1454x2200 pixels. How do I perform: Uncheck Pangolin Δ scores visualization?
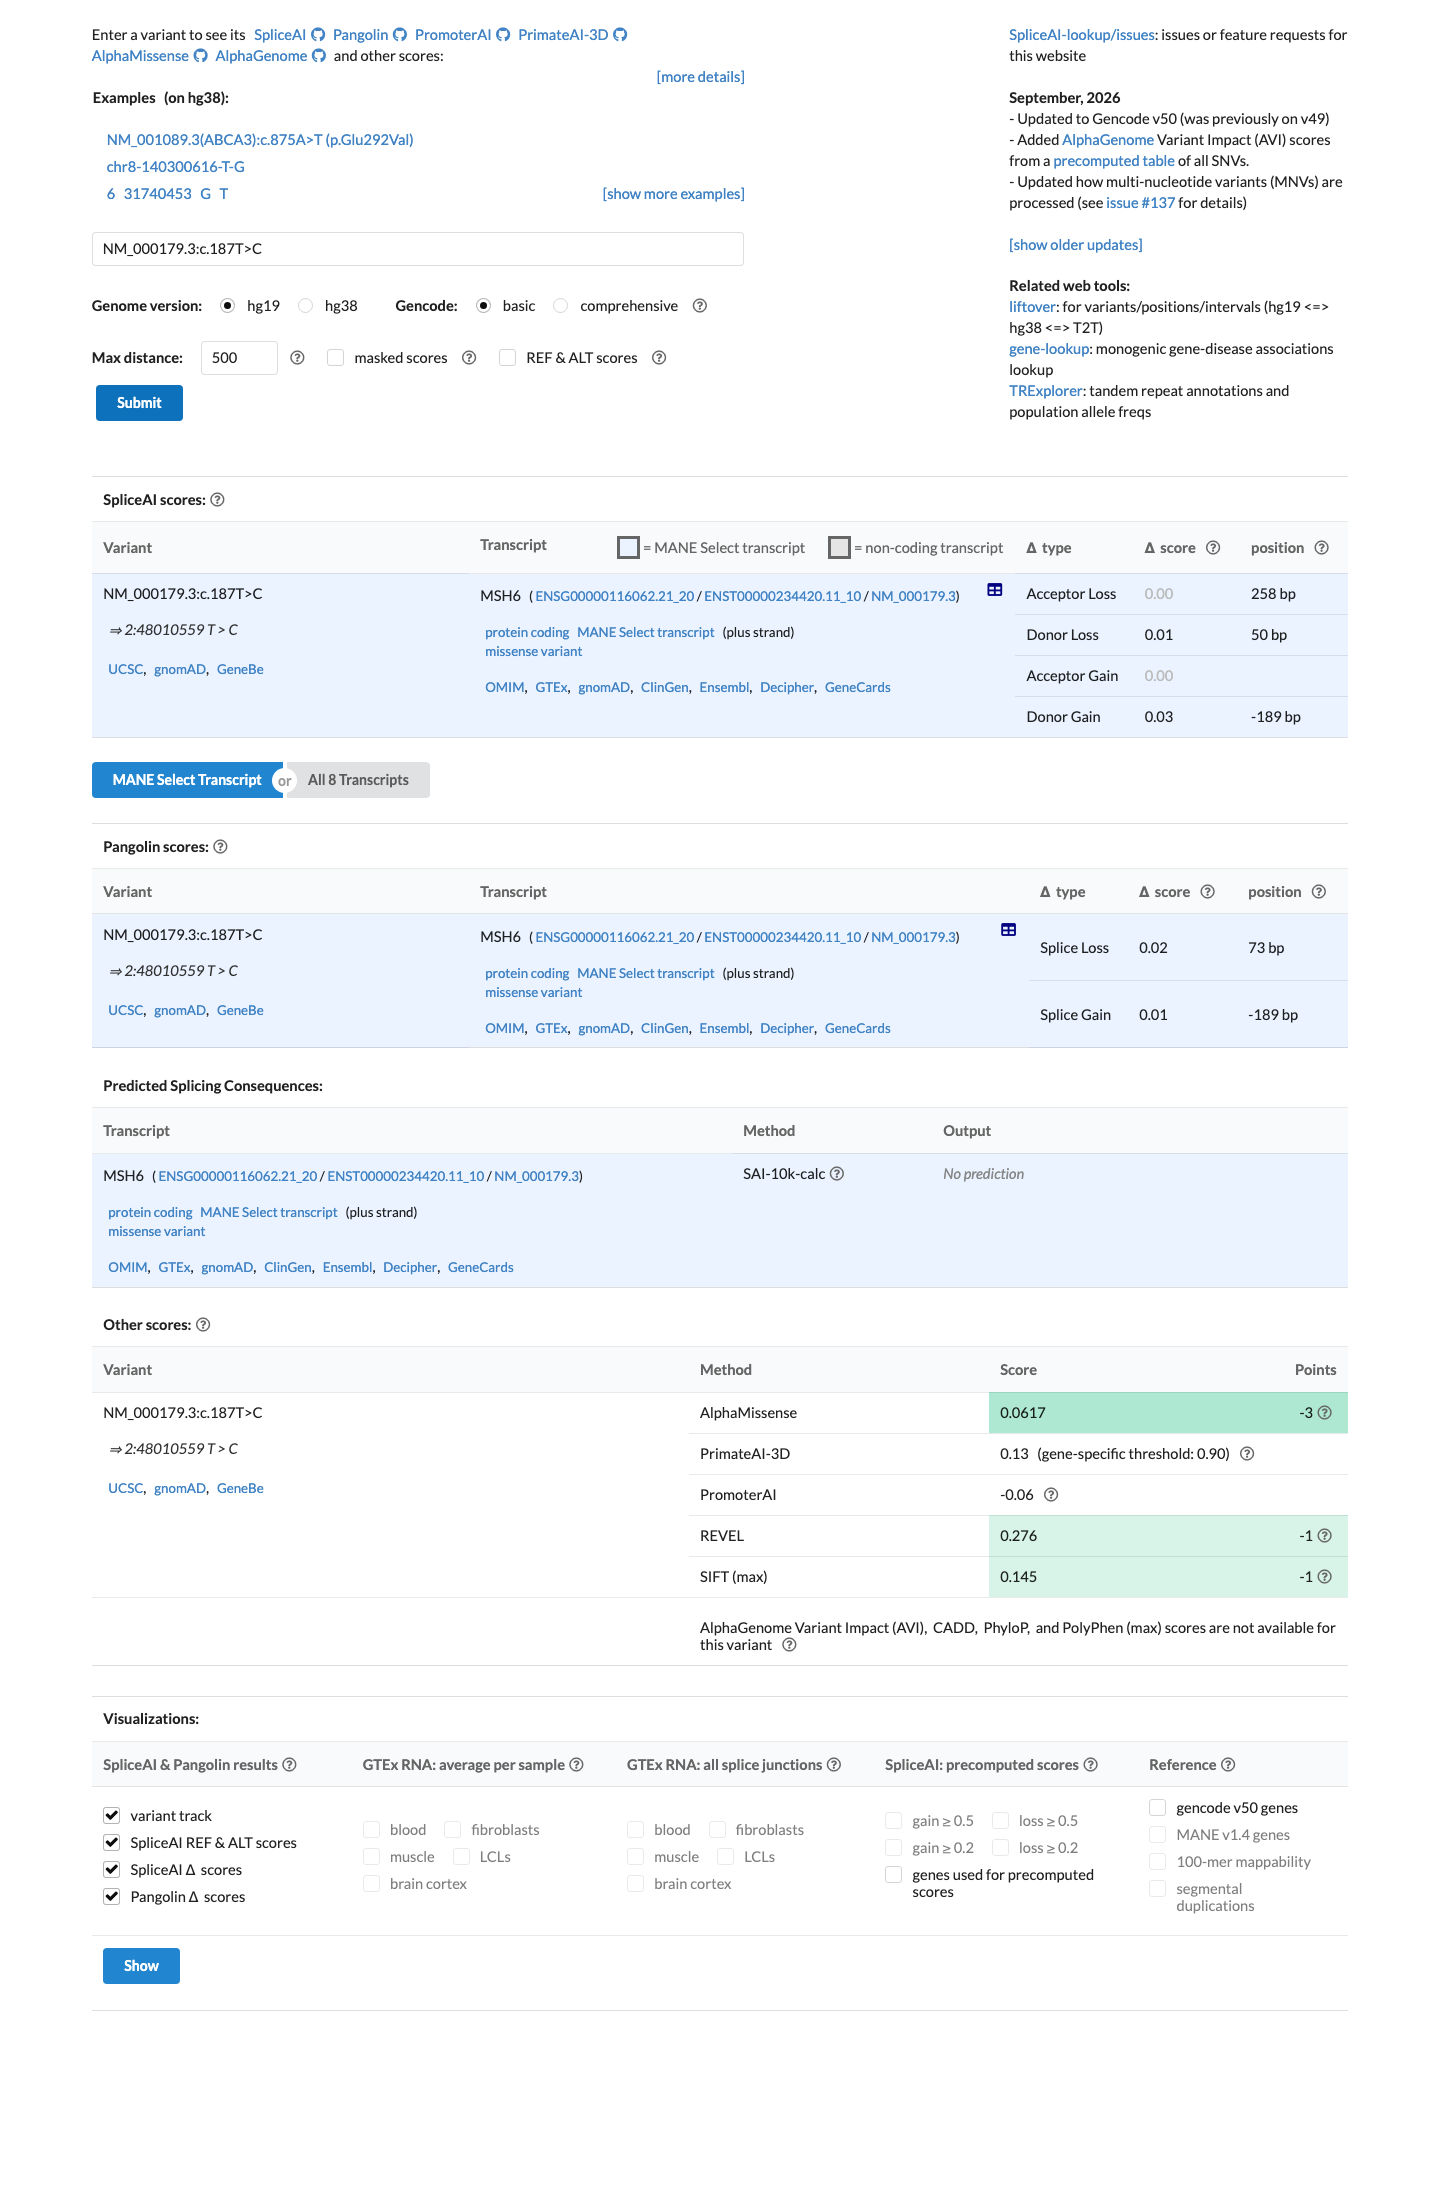click(112, 1897)
